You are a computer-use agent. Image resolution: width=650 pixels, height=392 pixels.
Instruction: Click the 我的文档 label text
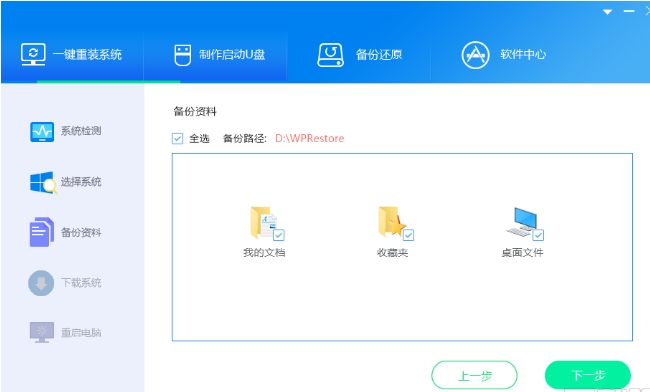264,253
